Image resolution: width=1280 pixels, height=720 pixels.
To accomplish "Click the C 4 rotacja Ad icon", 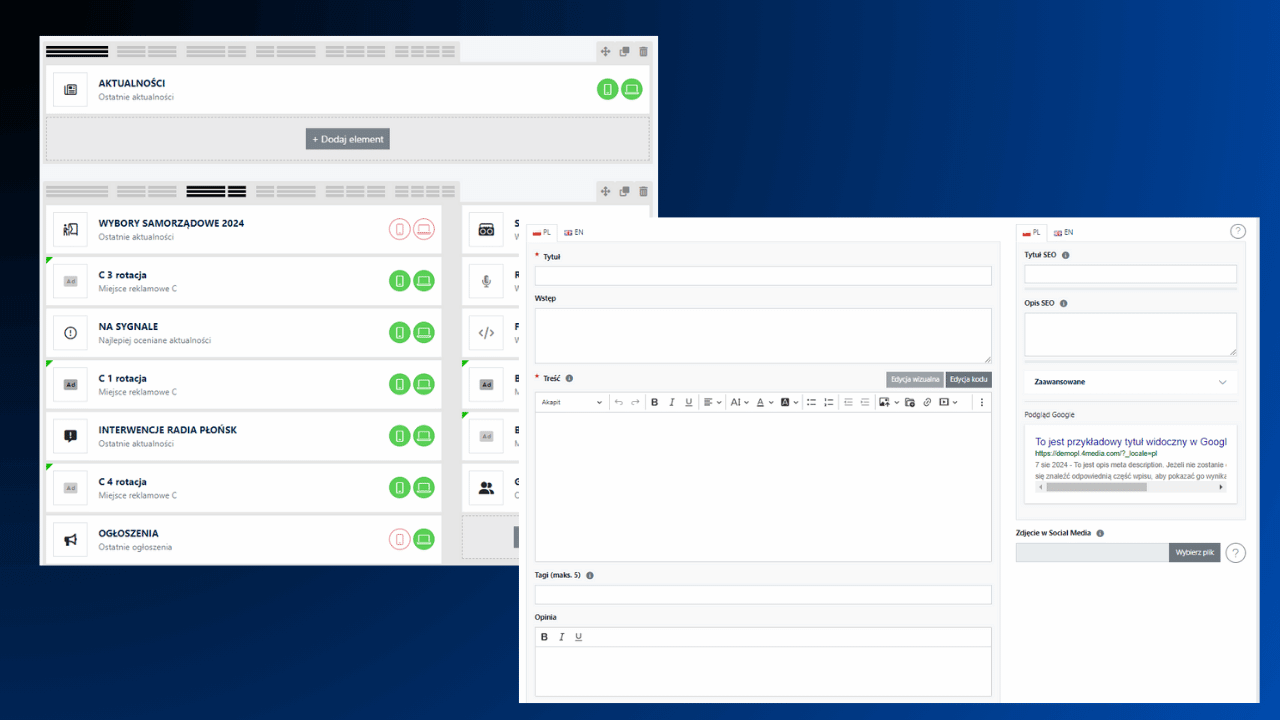I will [x=70, y=487].
